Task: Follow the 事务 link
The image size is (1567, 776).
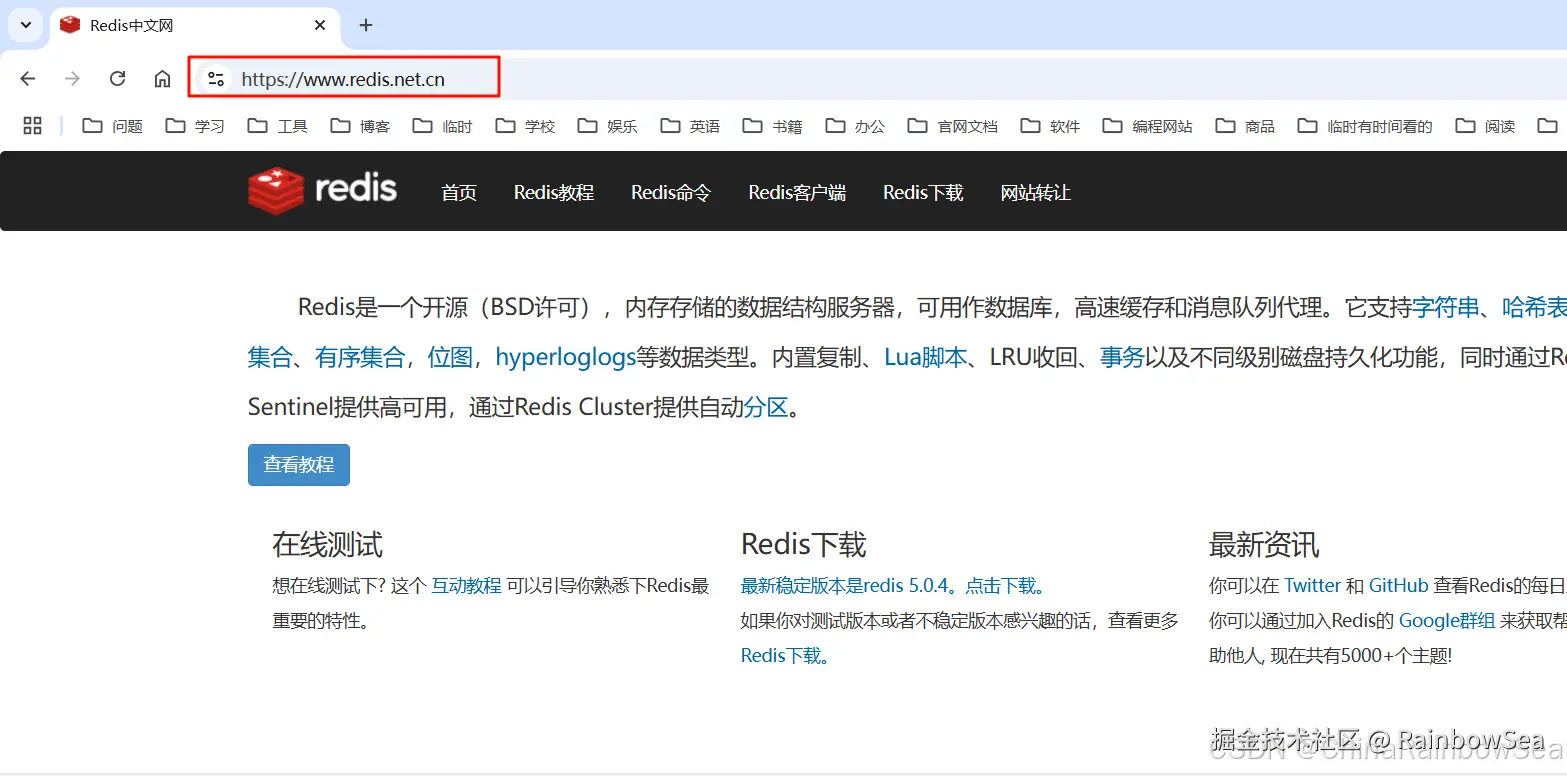Action: tap(1122, 357)
